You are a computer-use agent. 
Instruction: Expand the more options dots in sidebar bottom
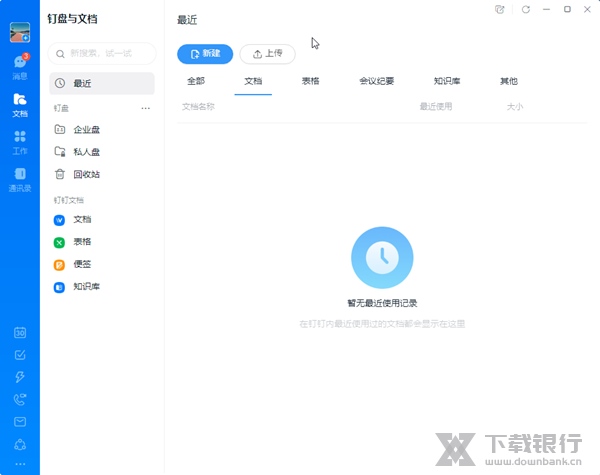20,461
